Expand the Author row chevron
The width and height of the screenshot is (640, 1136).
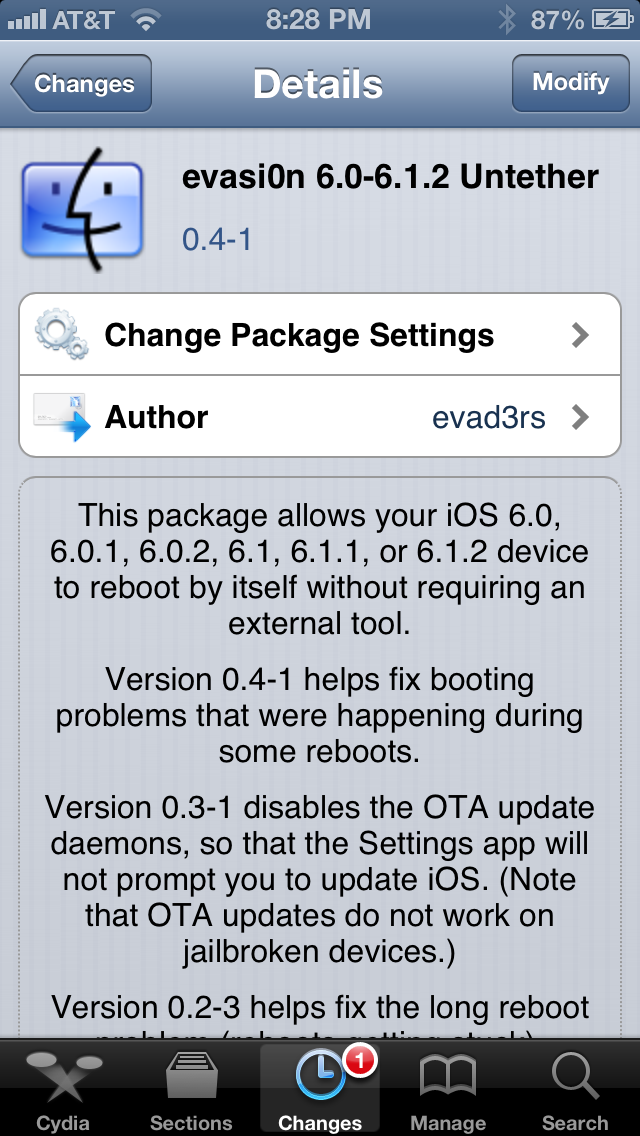[580, 417]
